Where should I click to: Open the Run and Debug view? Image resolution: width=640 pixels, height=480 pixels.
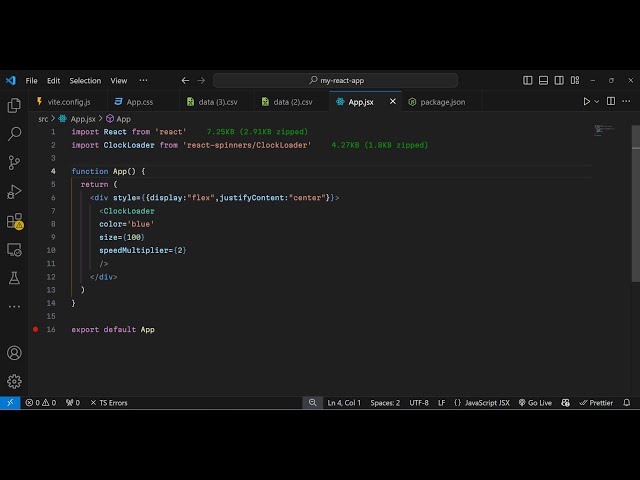14,191
